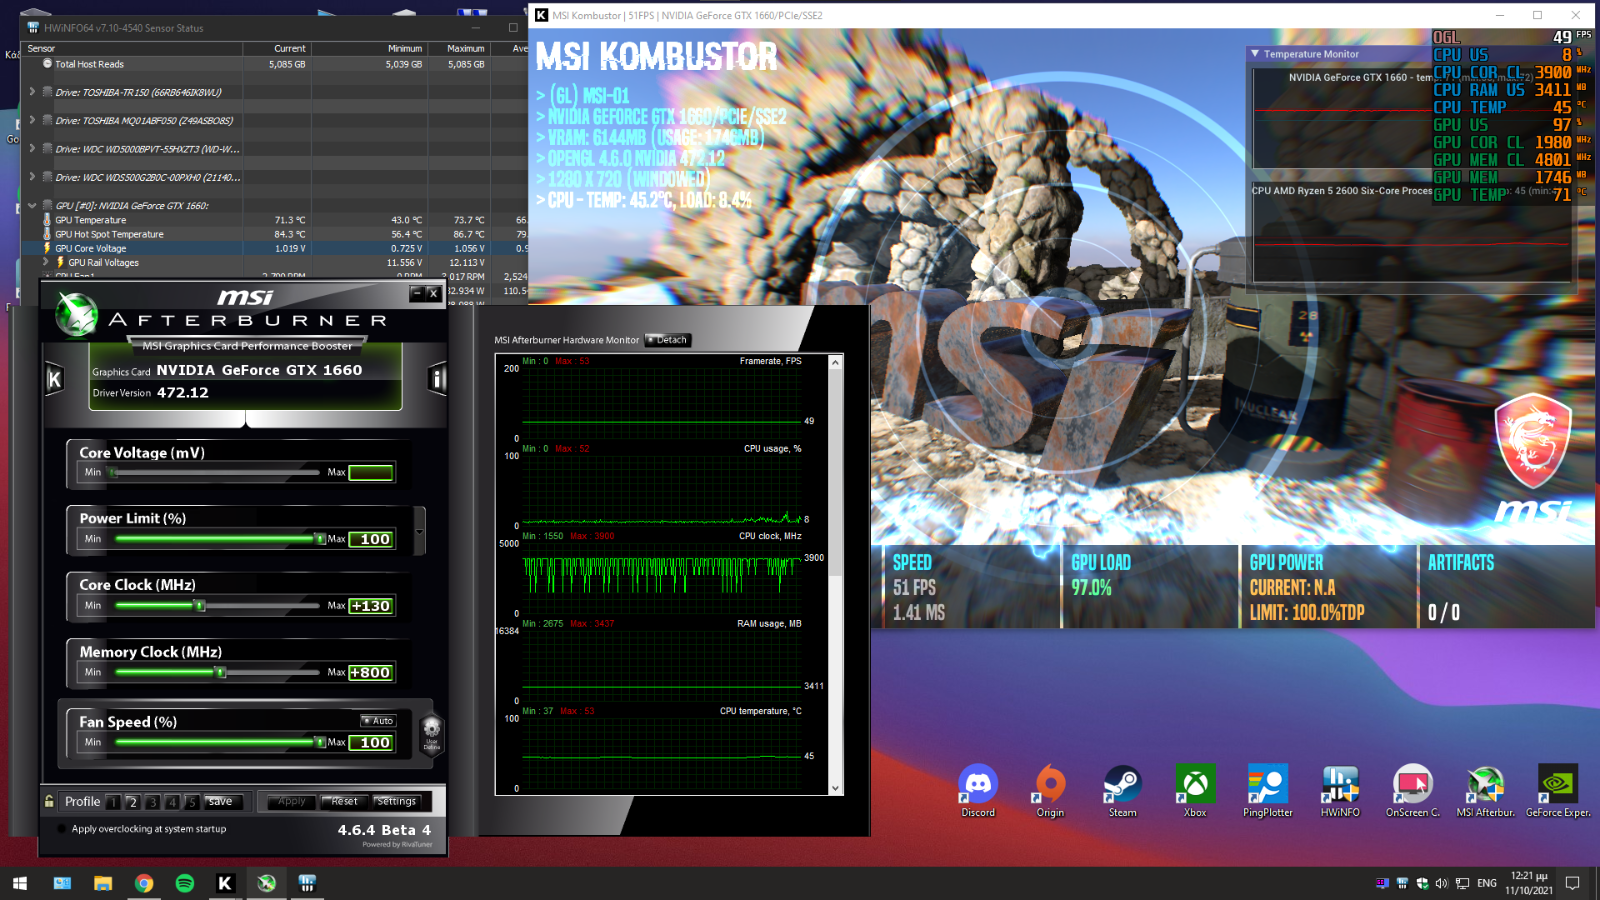Open the Origin desktop shortcut
This screenshot has width=1600, height=900.
point(1050,791)
